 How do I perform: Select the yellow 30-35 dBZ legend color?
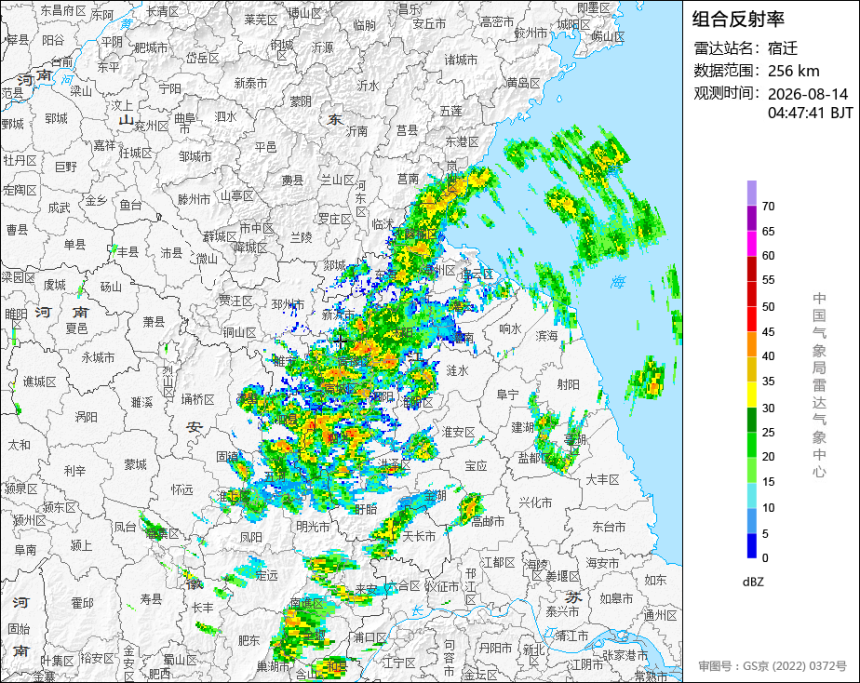(x=751, y=394)
